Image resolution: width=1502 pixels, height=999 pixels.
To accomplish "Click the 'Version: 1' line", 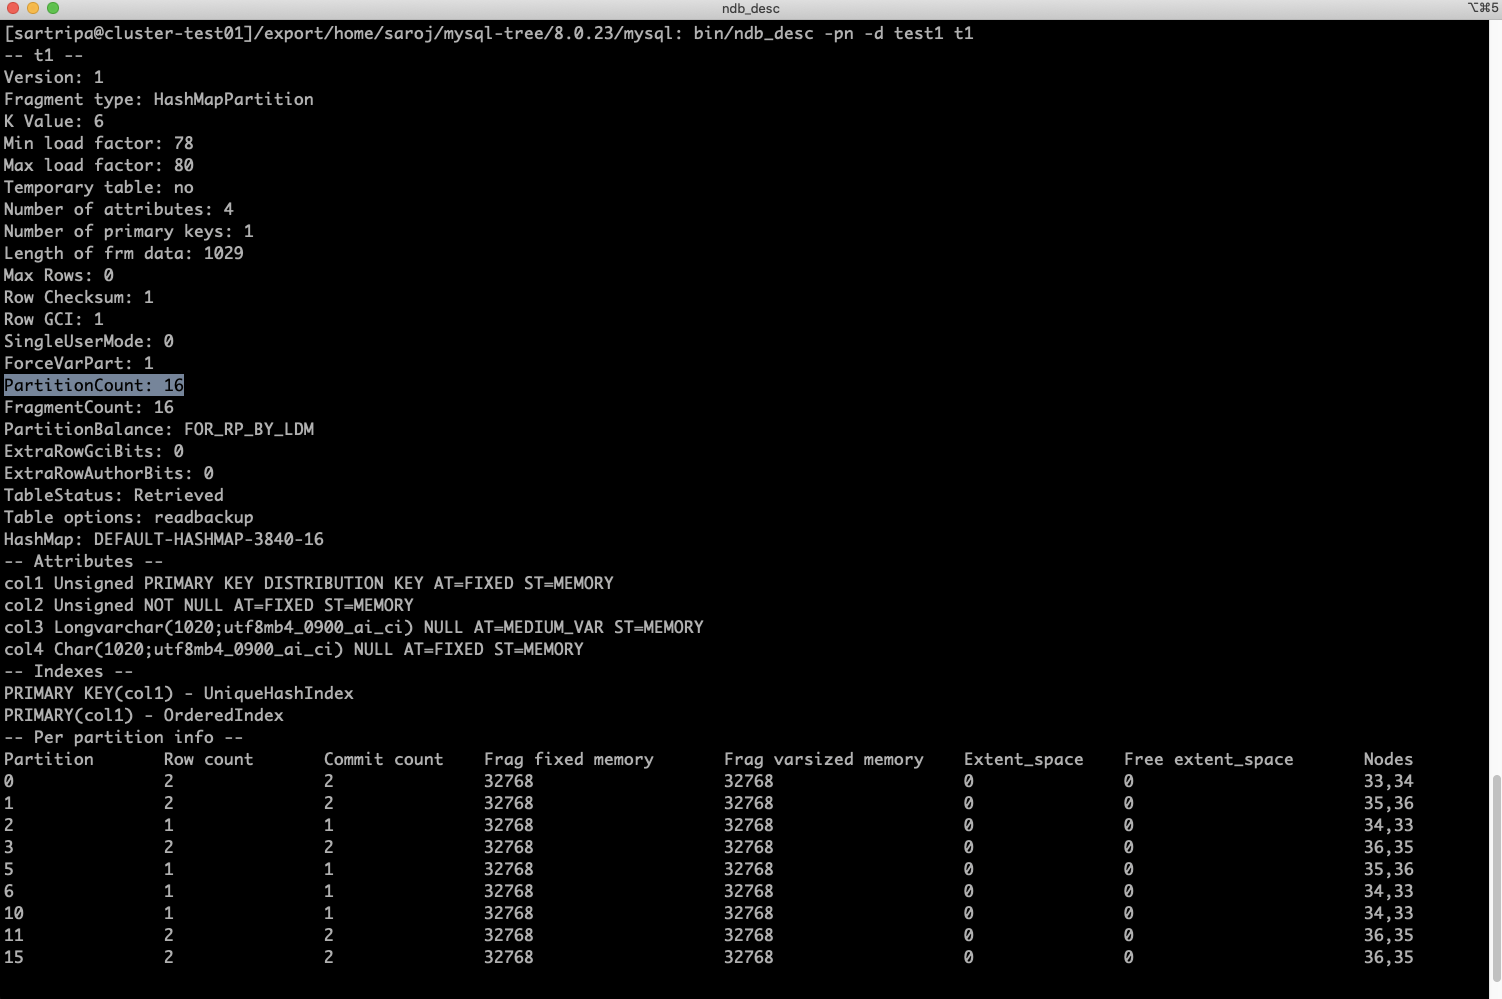I will 54,77.
